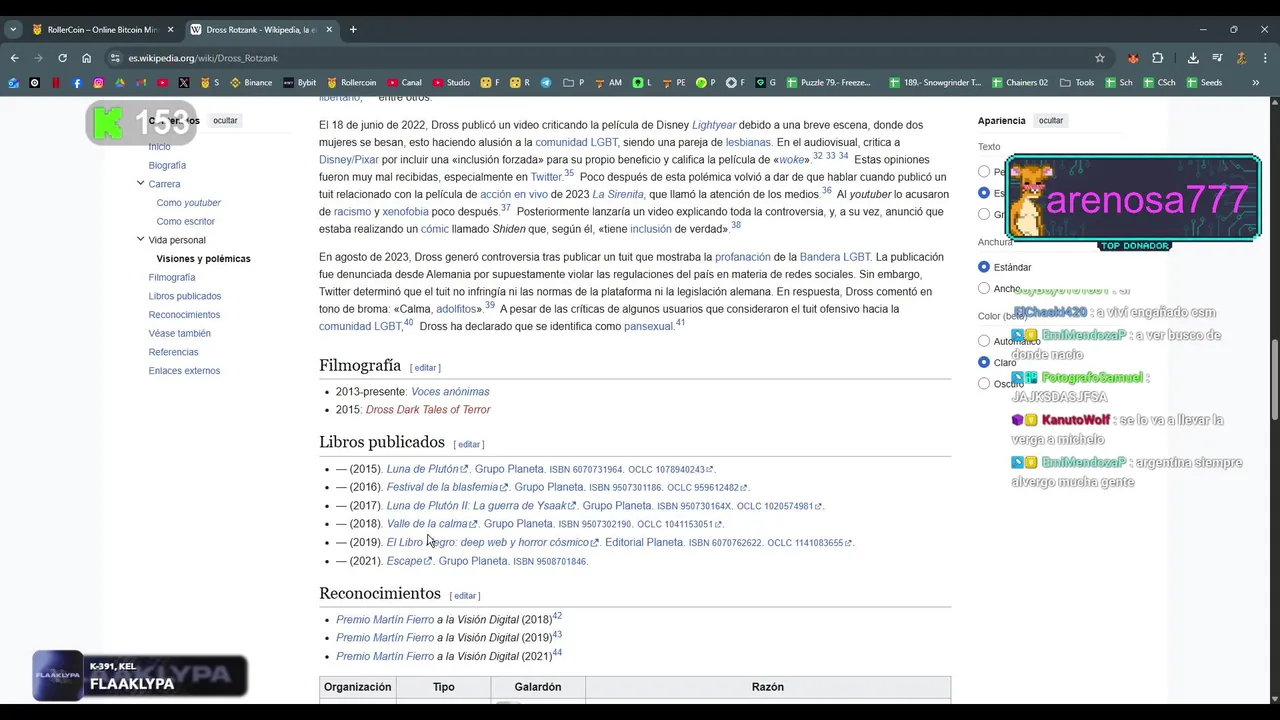Edit the Reconocimientos section
The height and width of the screenshot is (720, 1280).
465,596
